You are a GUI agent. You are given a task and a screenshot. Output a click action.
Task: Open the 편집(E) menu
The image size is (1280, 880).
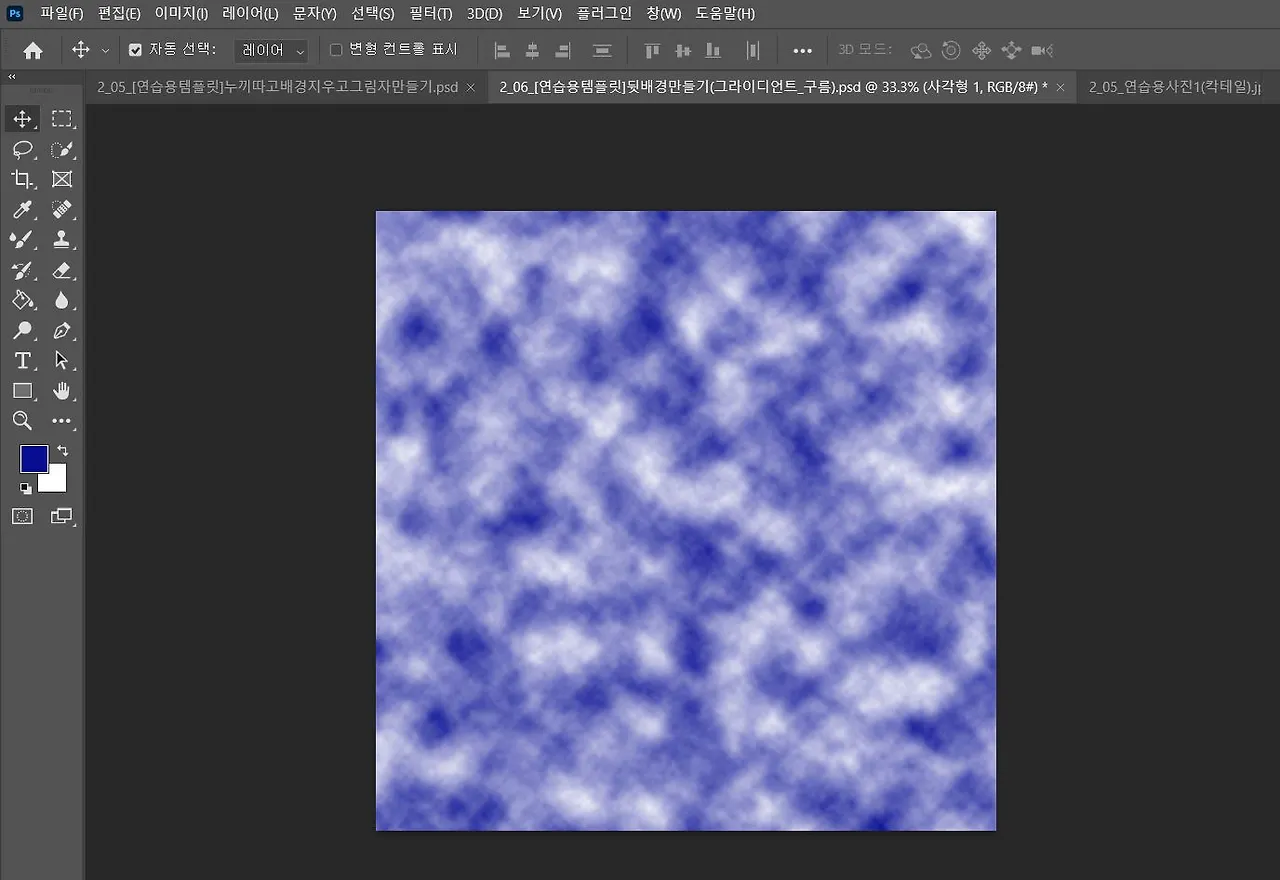click(x=119, y=14)
